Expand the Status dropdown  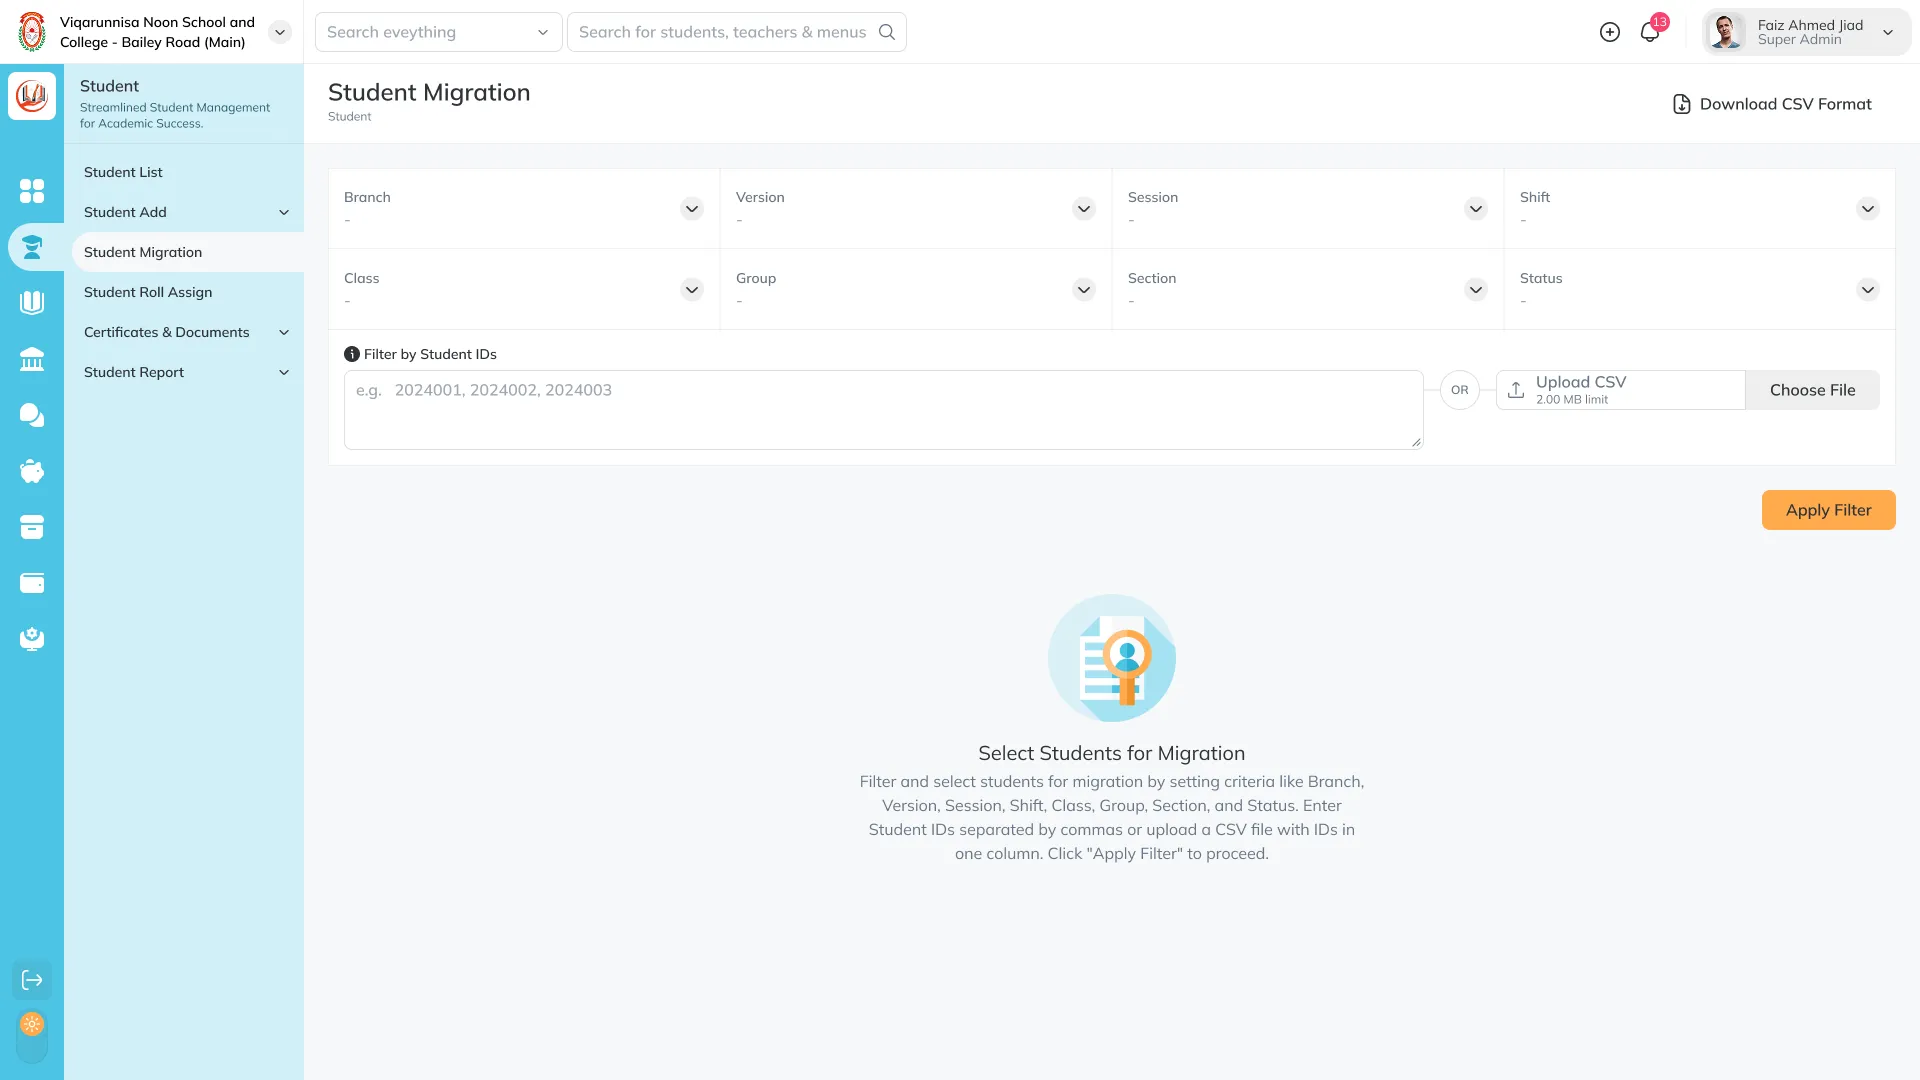click(1867, 290)
